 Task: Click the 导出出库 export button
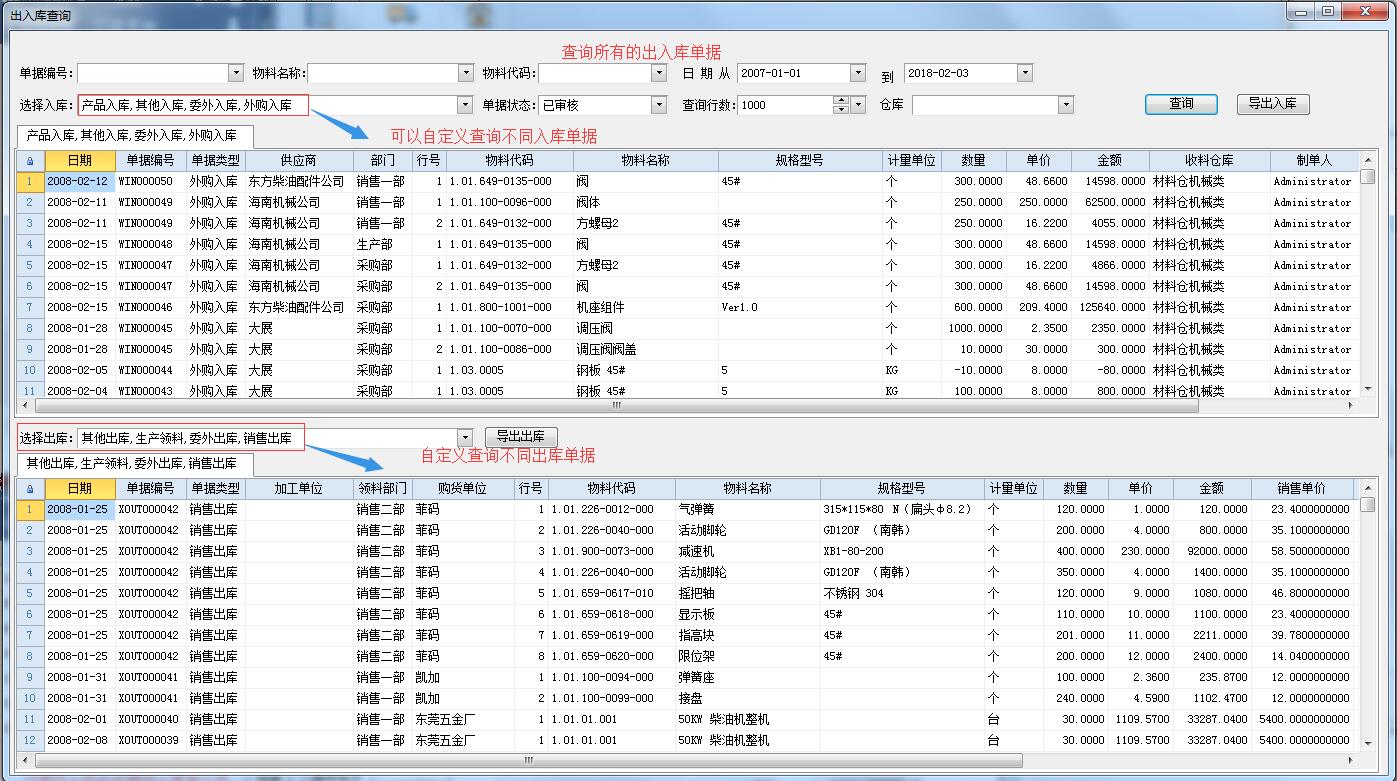521,437
